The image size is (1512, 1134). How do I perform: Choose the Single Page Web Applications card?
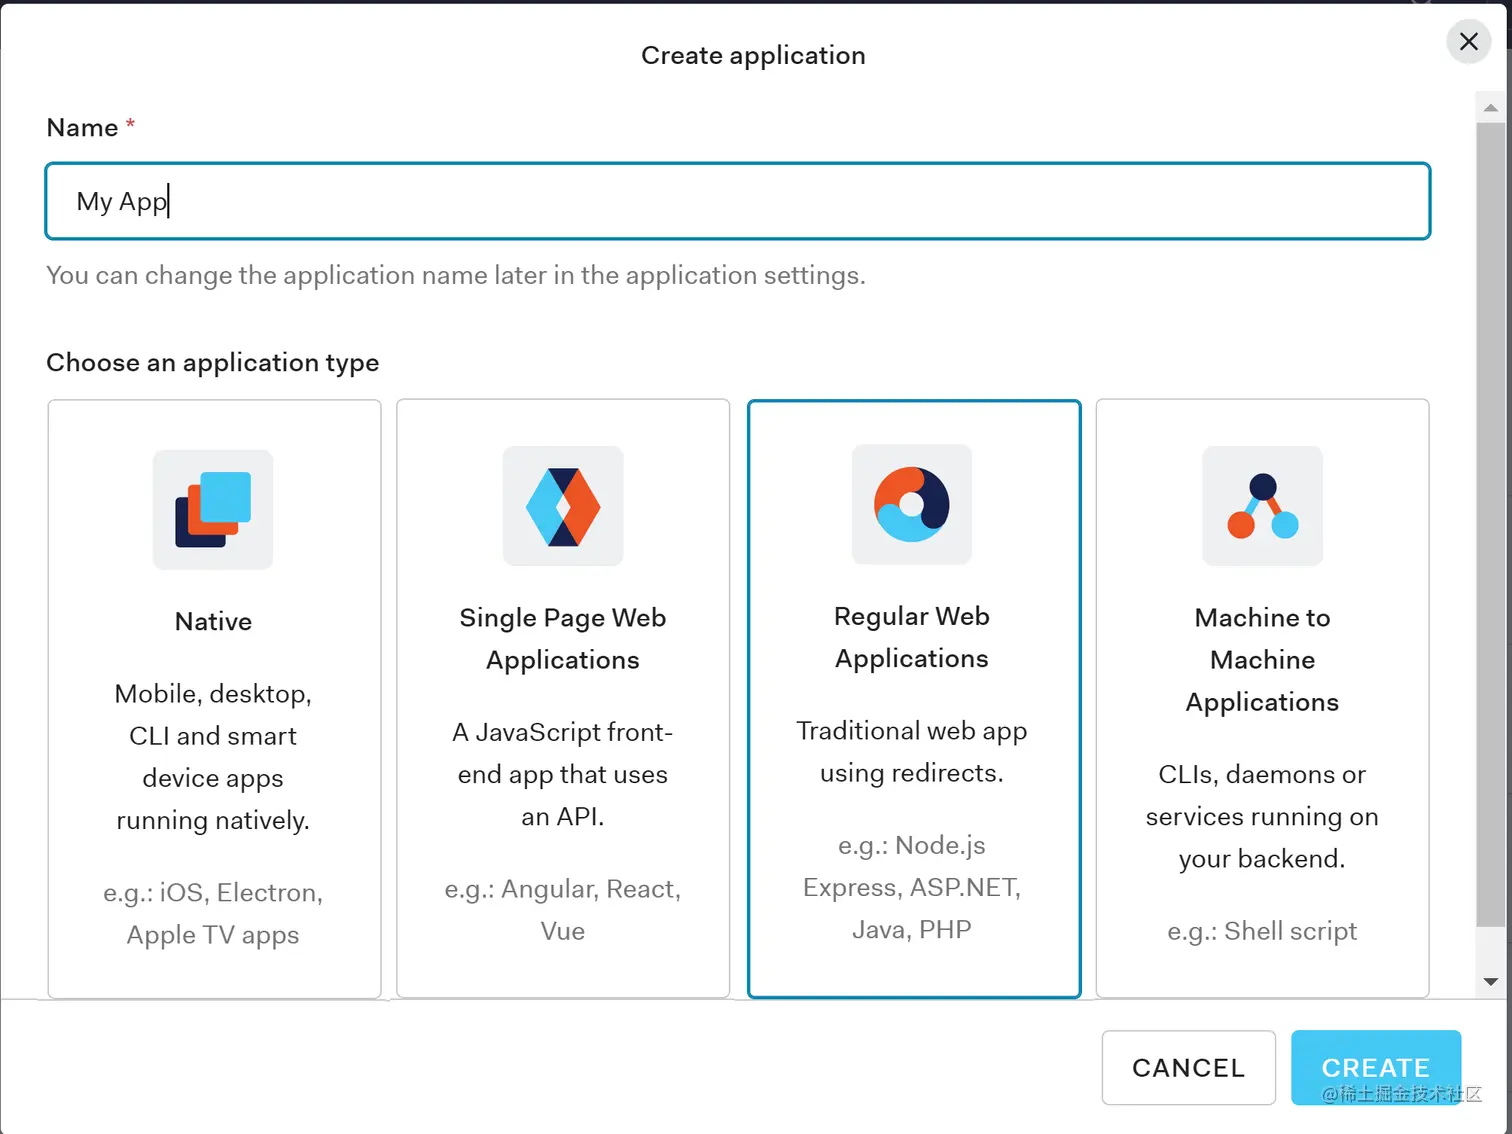click(x=562, y=698)
